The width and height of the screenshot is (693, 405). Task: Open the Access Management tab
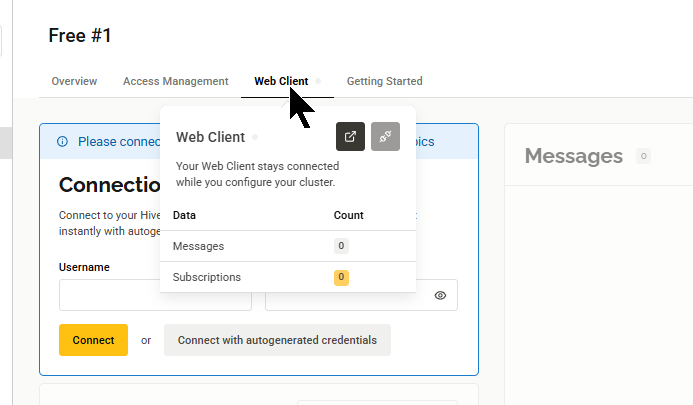175,81
